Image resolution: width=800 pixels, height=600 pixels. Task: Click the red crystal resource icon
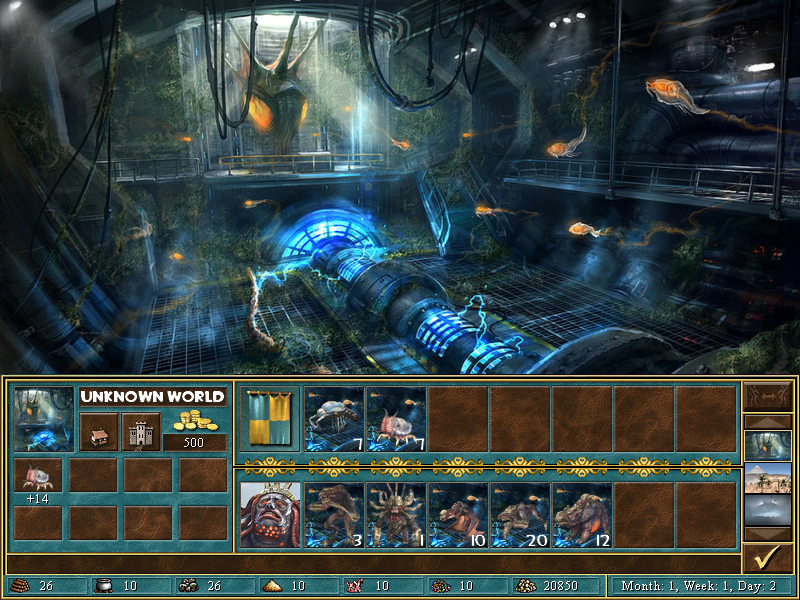click(355, 586)
